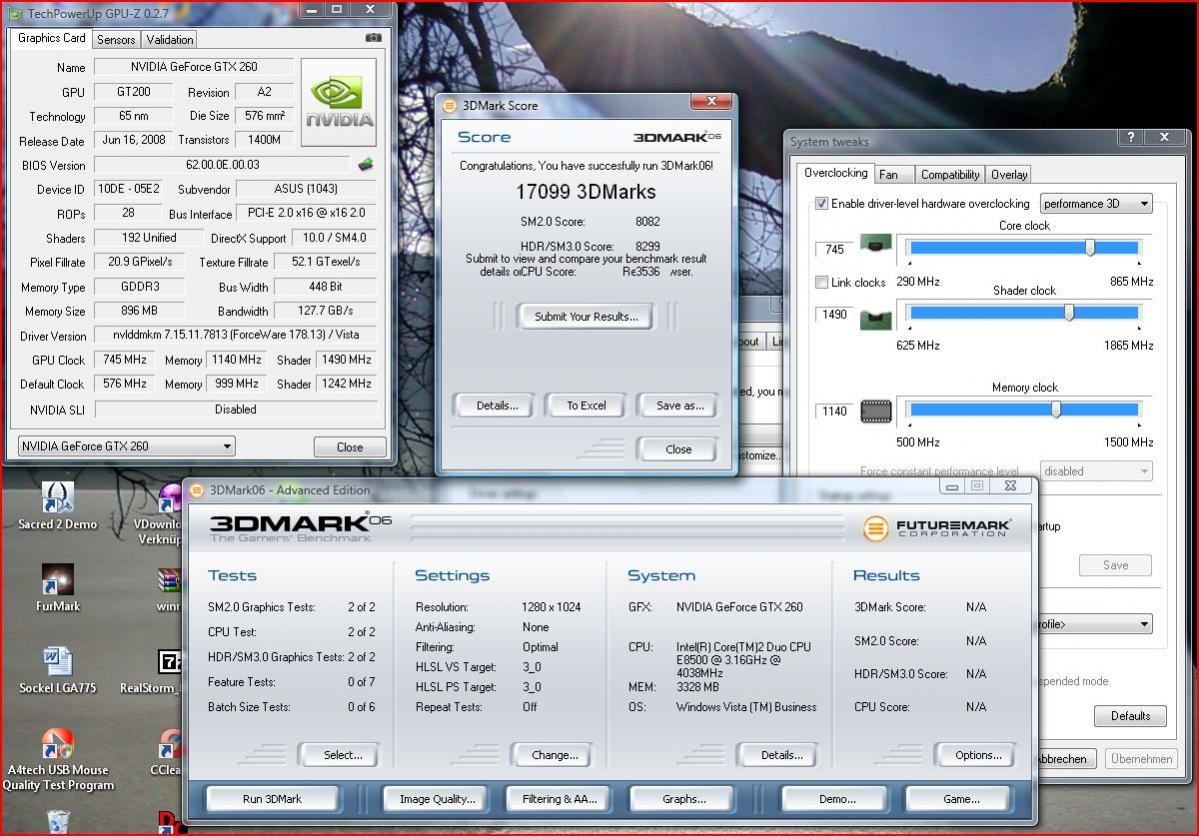The height and width of the screenshot is (836, 1199).
Task: Toggle the Link clocks checkbox
Action: [x=821, y=282]
